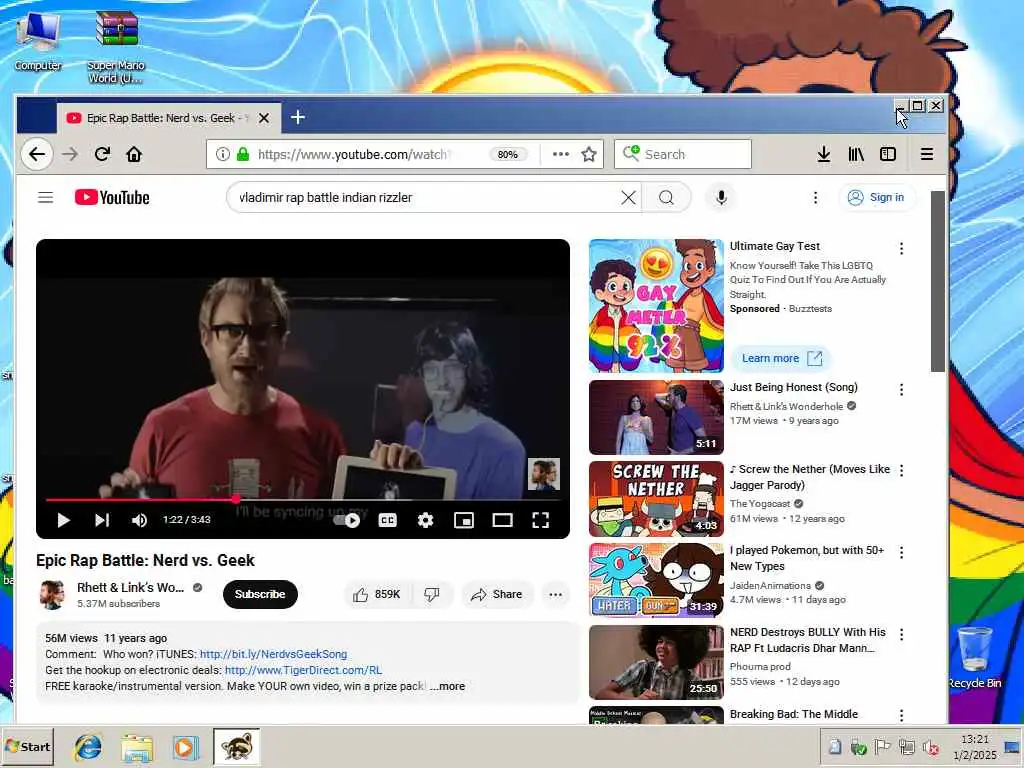Play the video
The height and width of the screenshot is (768, 1024).
(63, 520)
